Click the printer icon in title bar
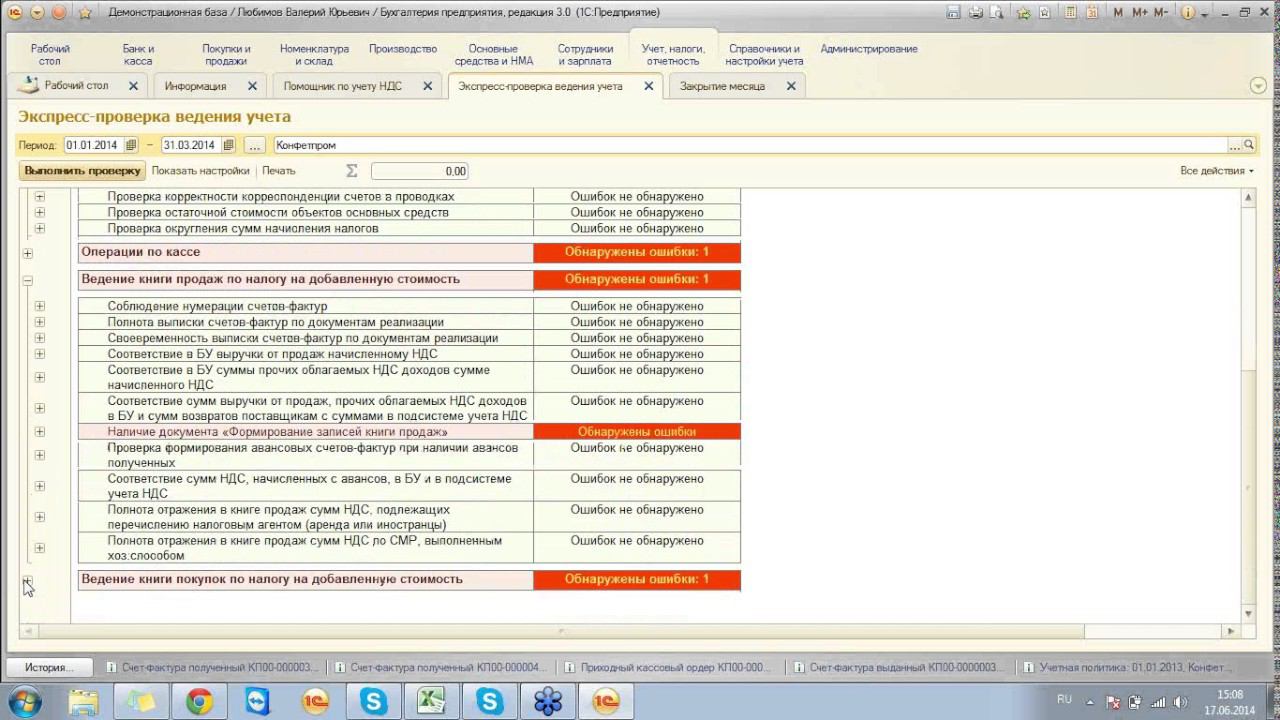This screenshot has width=1280, height=720. click(976, 13)
